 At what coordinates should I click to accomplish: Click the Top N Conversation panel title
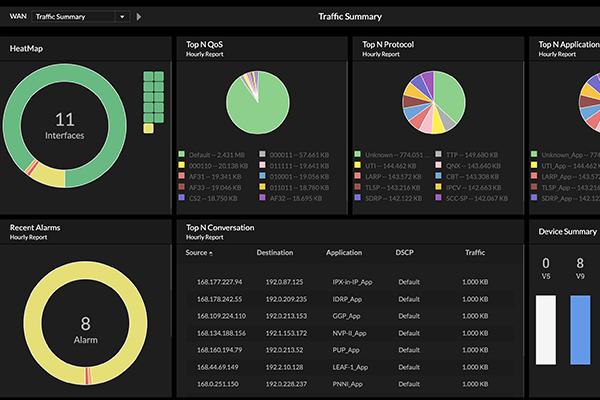[220, 228]
